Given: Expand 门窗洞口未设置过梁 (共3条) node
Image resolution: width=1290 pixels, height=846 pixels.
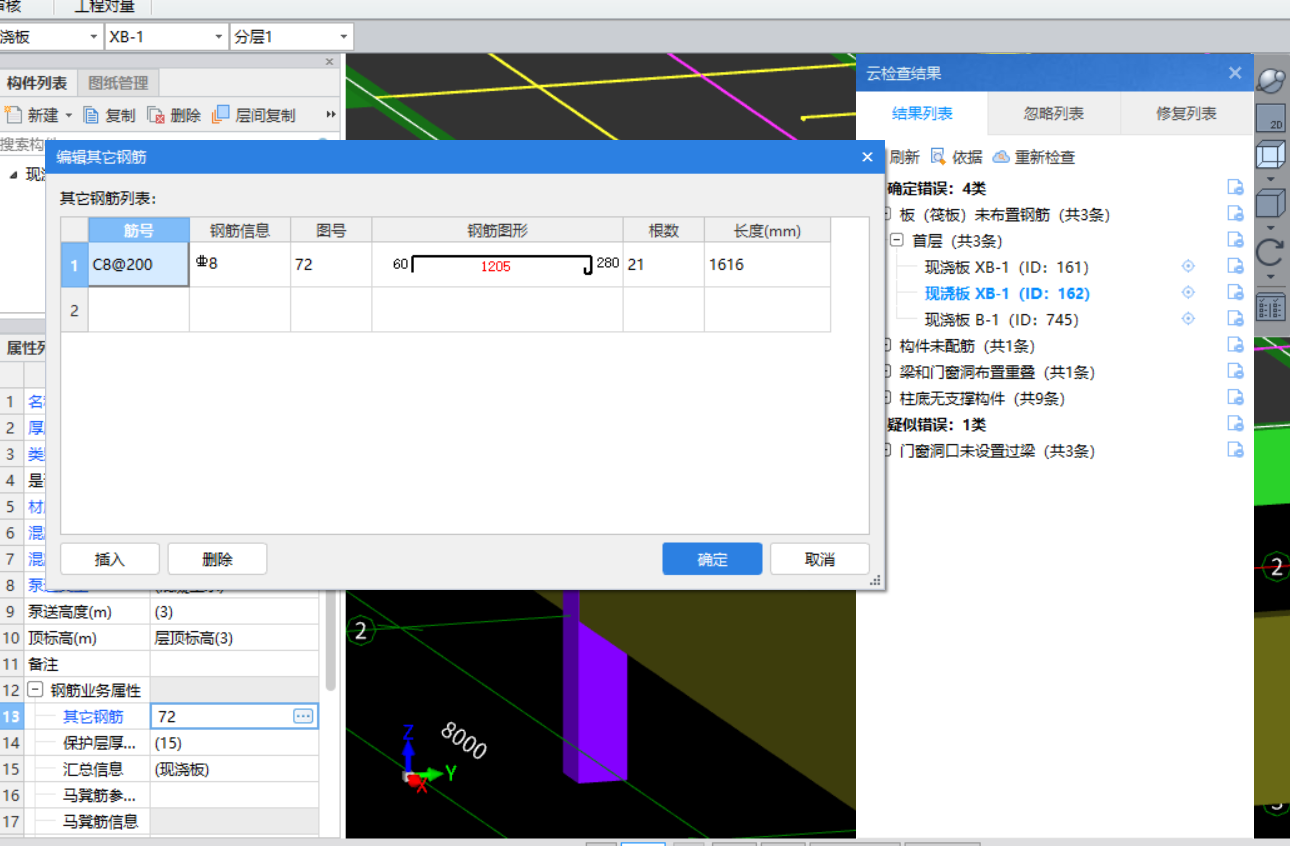Looking at the screenshot, I should pos(886,450).
